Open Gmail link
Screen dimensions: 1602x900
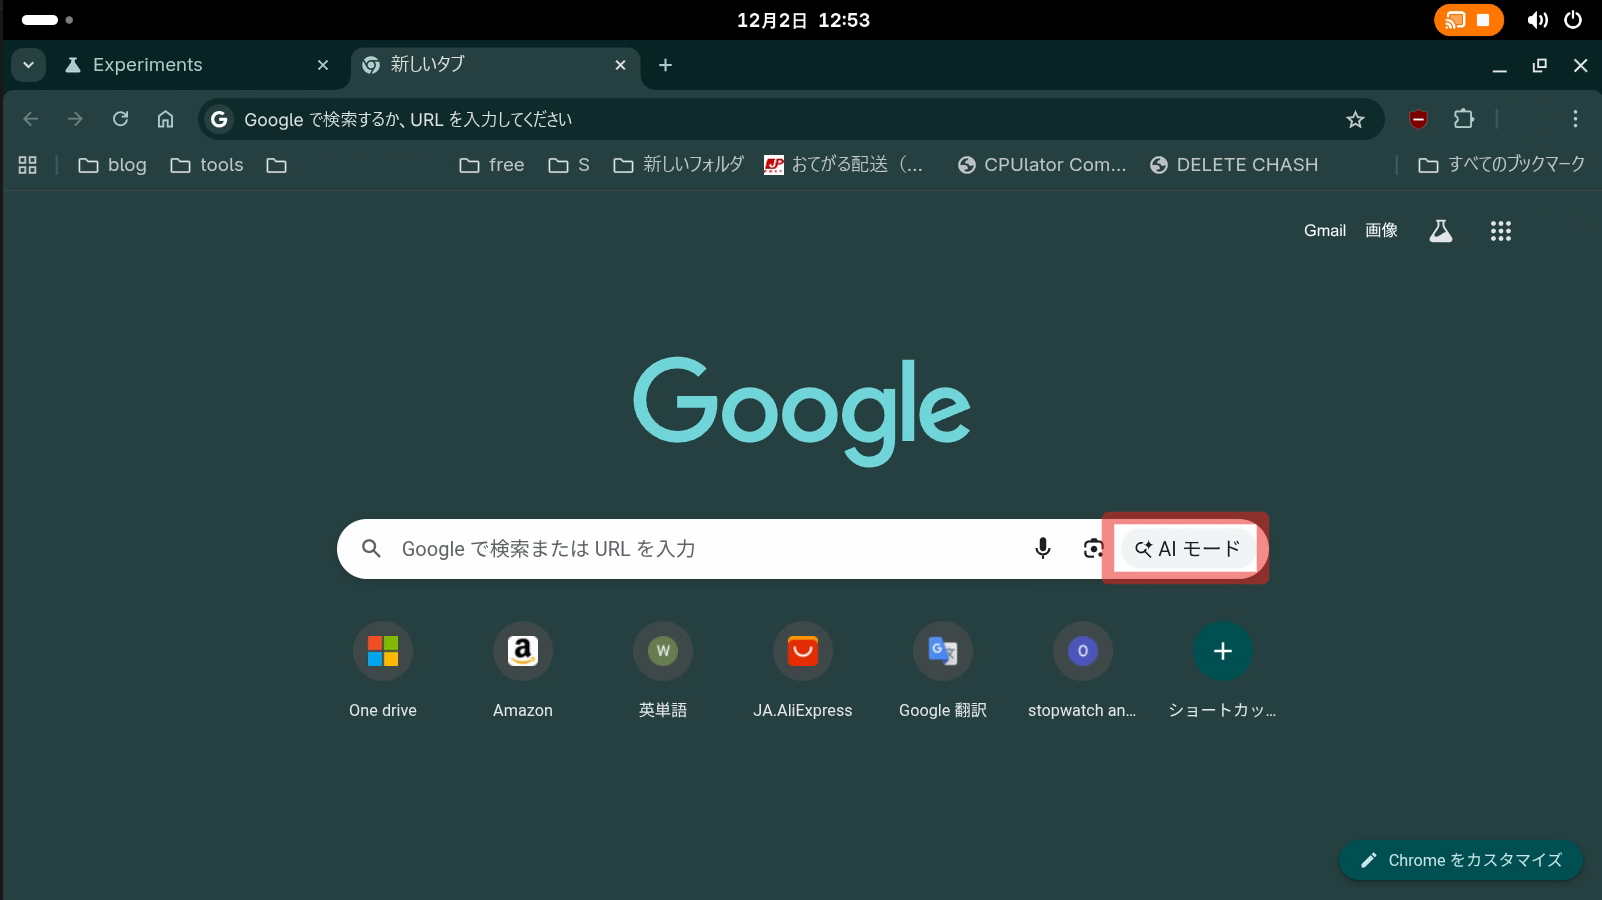1323,230
